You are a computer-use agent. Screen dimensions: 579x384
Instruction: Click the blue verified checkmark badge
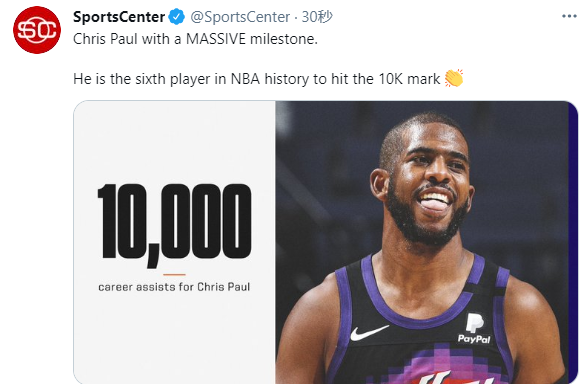tap(177, 17)
